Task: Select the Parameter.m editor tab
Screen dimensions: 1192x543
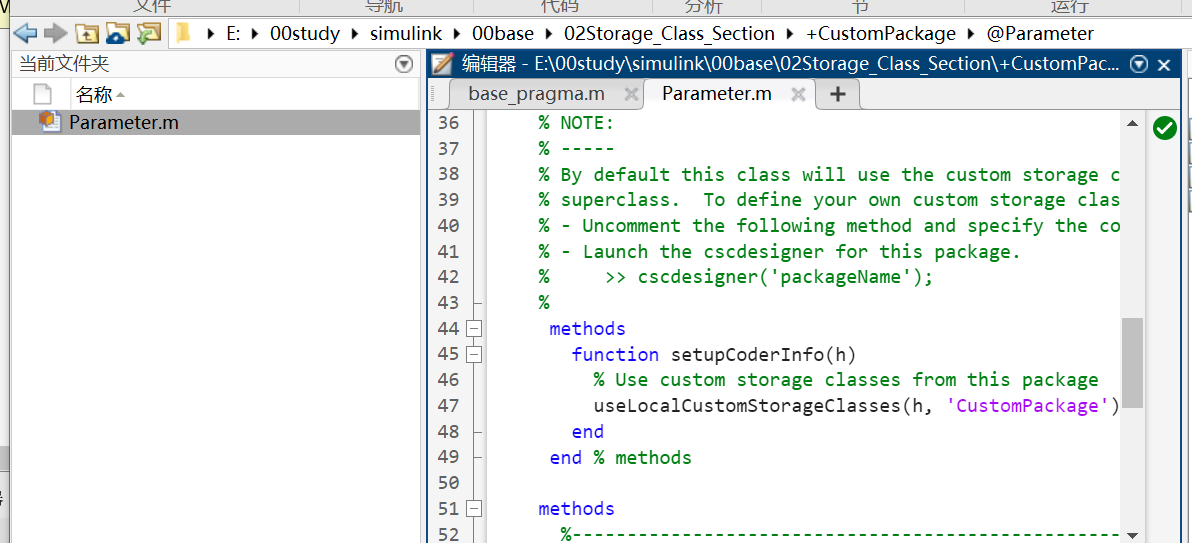Action: pyautogui.click(x=716, y=94)
